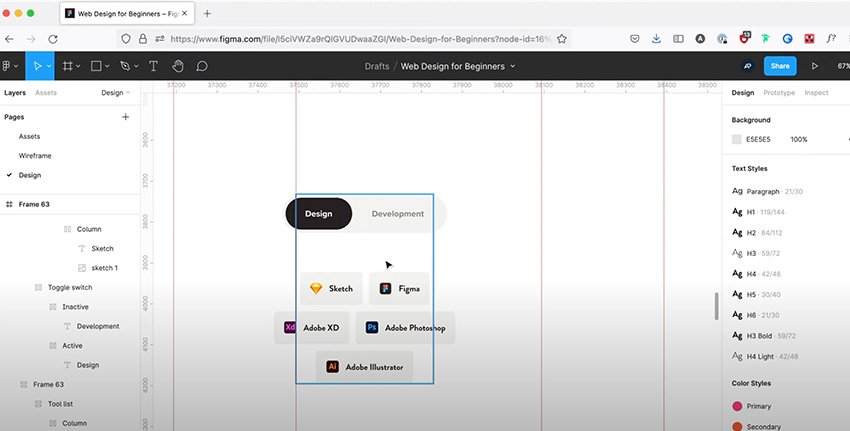Click the Secondary color style swatch
Image resolution: width=850 pixels, height=431 pixels.
click(x=737, y=427)
